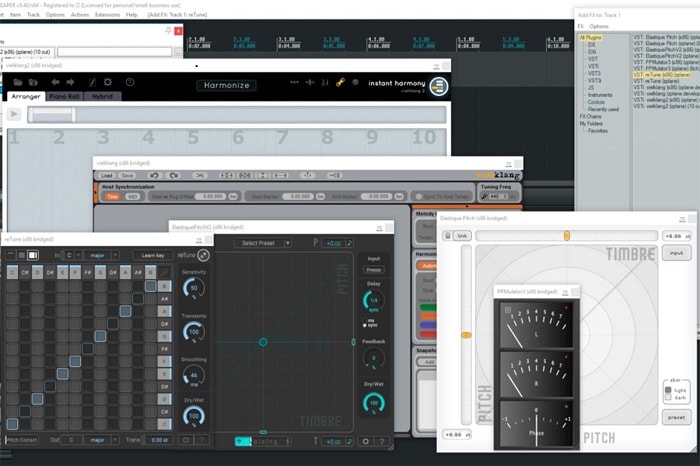Toggle the Pitch Correct switch in reTune

pyautogui.click(x=22, y=440)
